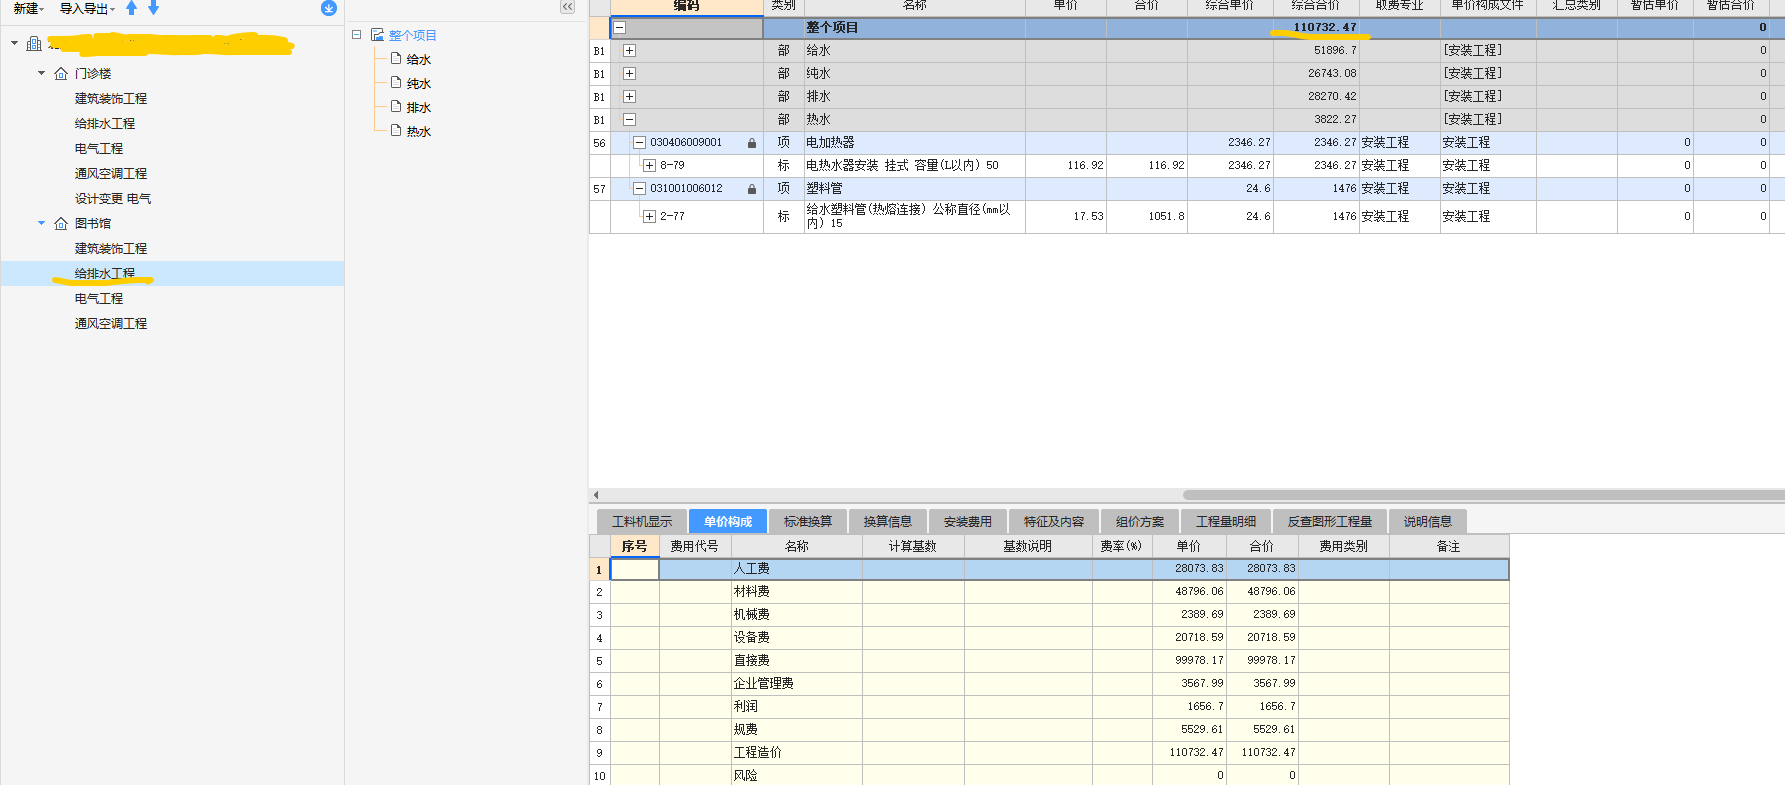The width and height of the screenshot is (1785, 785).
Task: Click the empty 序号 cell in row 1
Action: tap(635, 569)
